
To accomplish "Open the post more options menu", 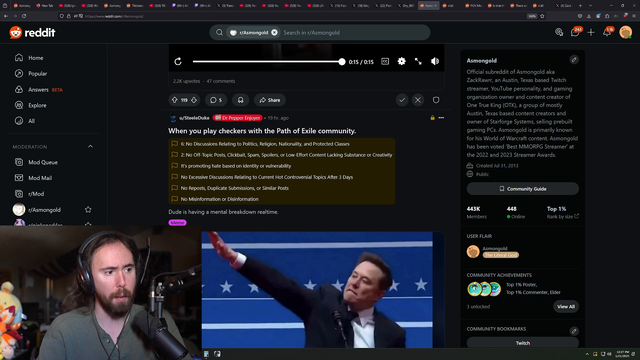I will pos(441,118).
